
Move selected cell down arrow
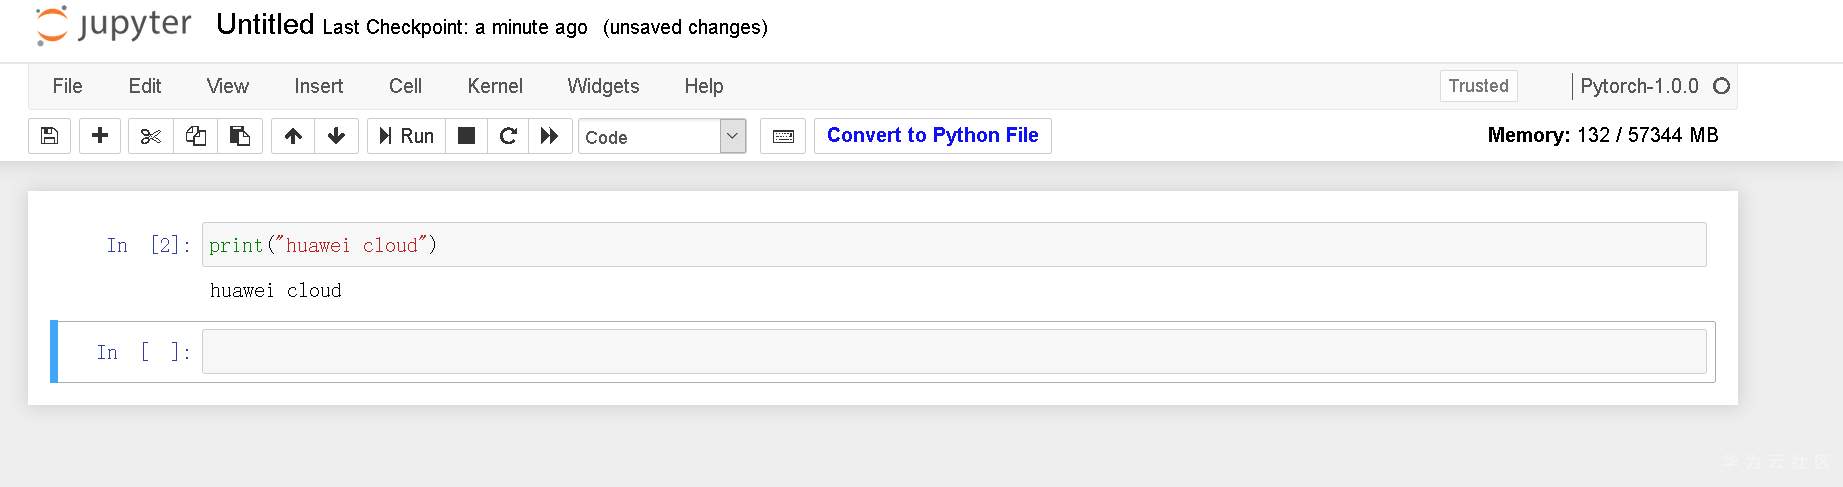click(337, 136)
